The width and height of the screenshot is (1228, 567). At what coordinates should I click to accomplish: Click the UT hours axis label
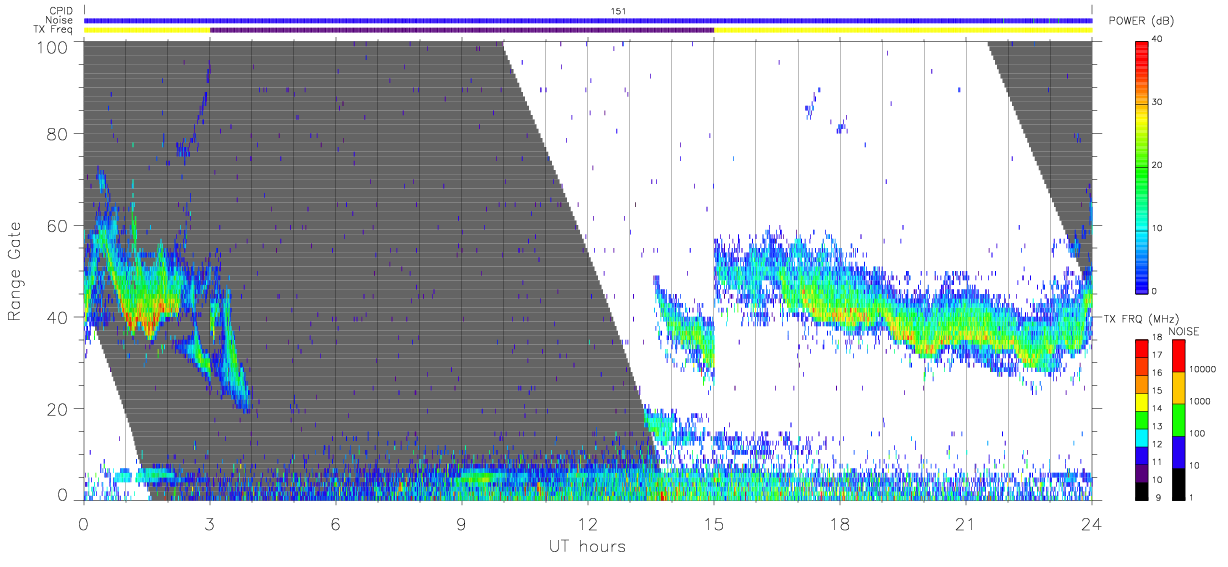click(587, 546)
